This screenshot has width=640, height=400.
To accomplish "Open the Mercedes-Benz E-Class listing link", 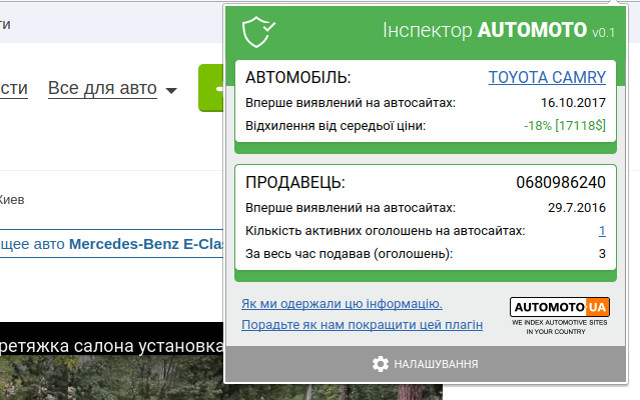I will pyautogui.click(x=111, y=244).
